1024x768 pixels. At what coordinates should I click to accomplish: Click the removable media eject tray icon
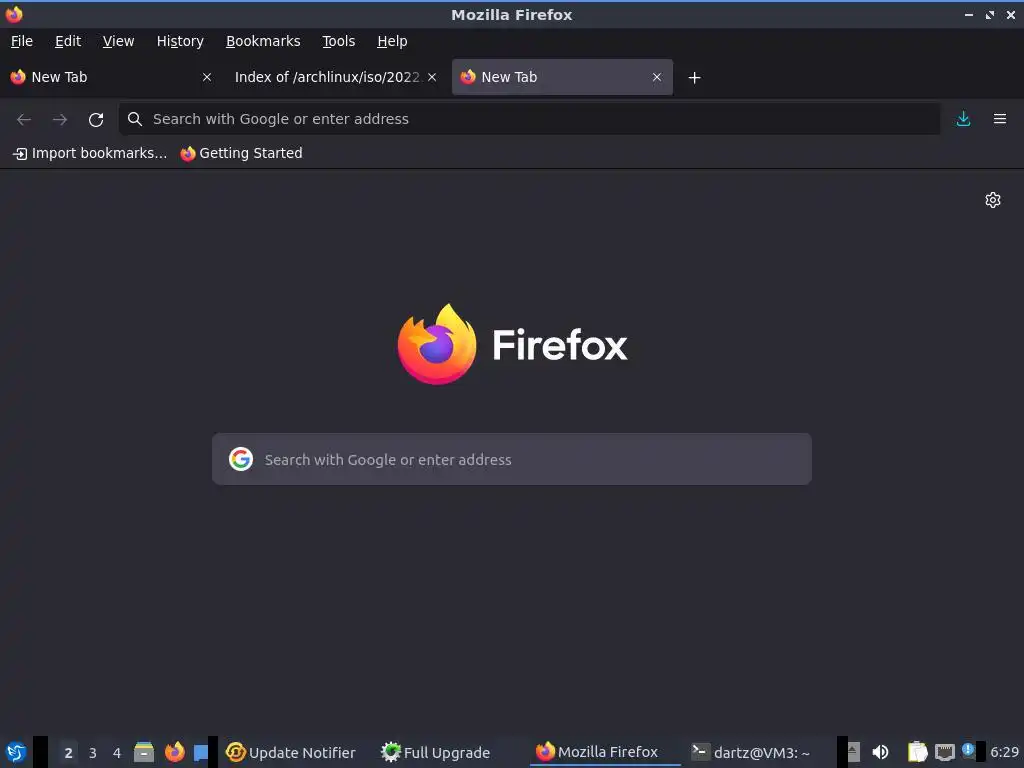coord(853,752)
